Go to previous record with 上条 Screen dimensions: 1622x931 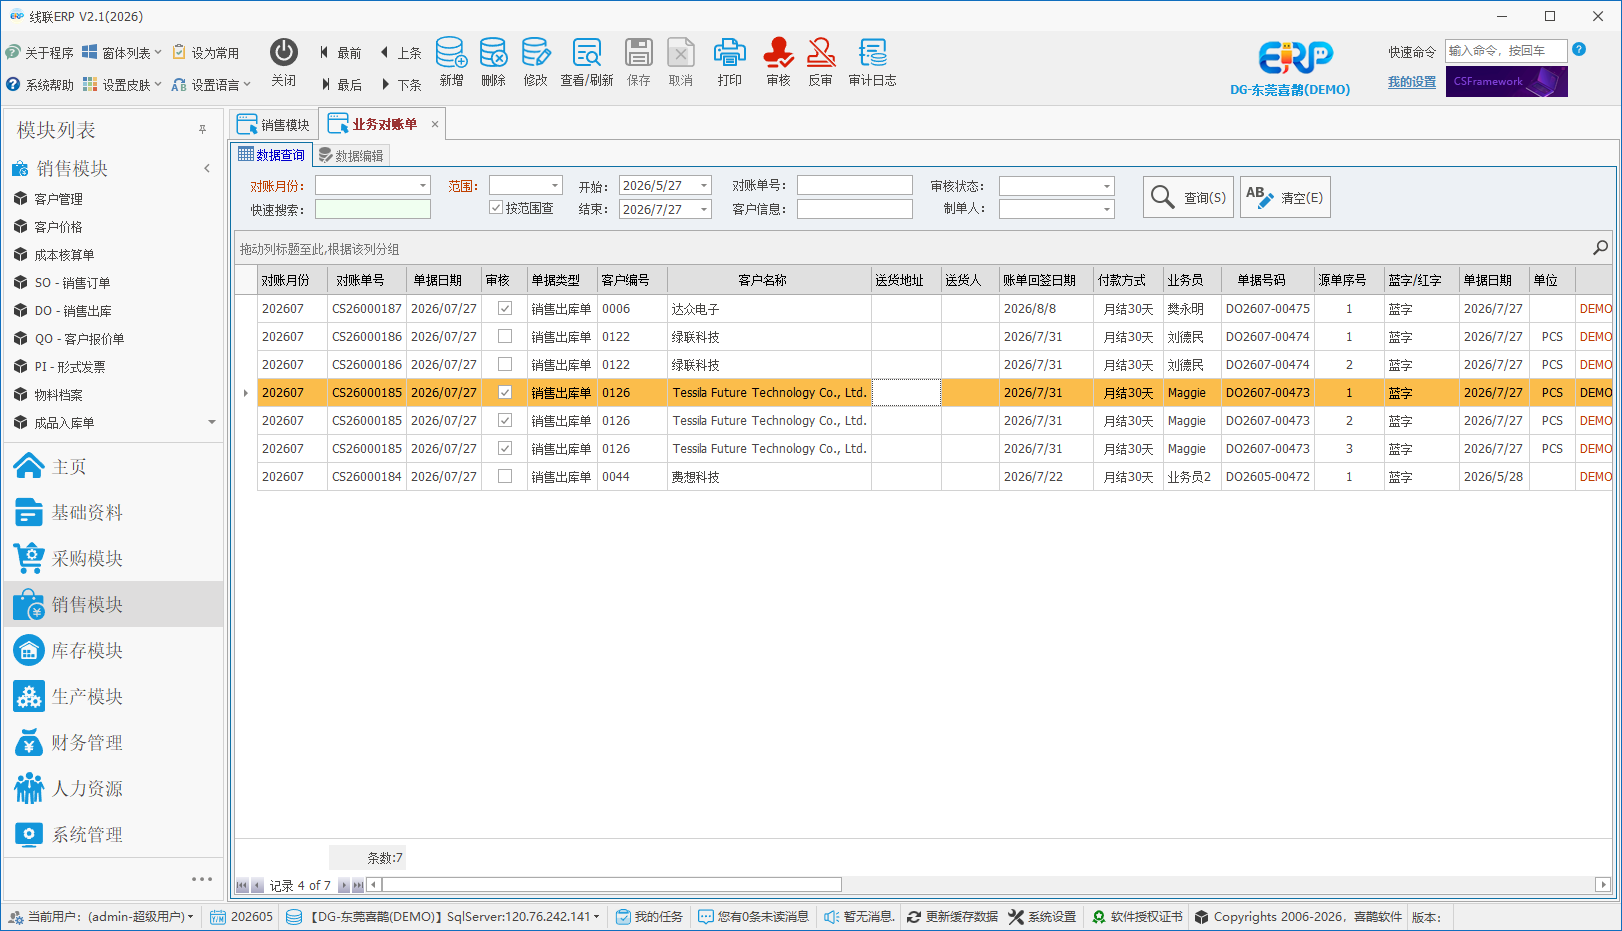point(401,53)
